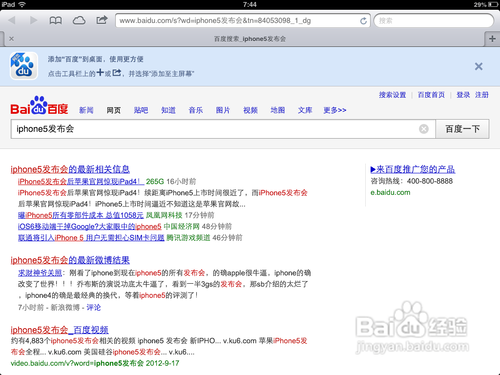500x375 pixels.
Task: Go to 百度首页 link
Action: [x=431, y=95]
